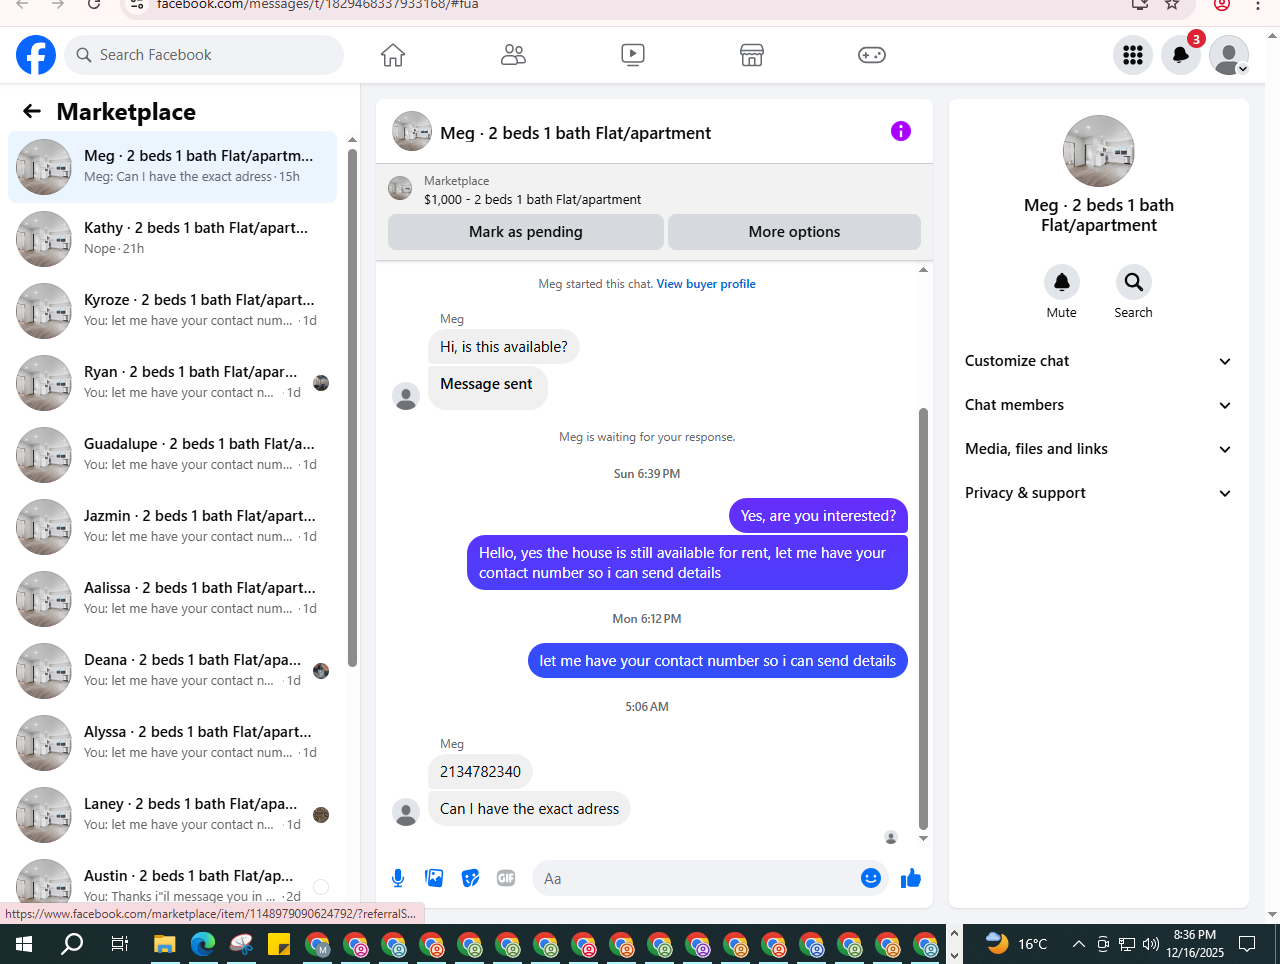Viewport: 1280px width, 964px height.
Task: Open Facebook home via logo
Action: tap(36, 55)
